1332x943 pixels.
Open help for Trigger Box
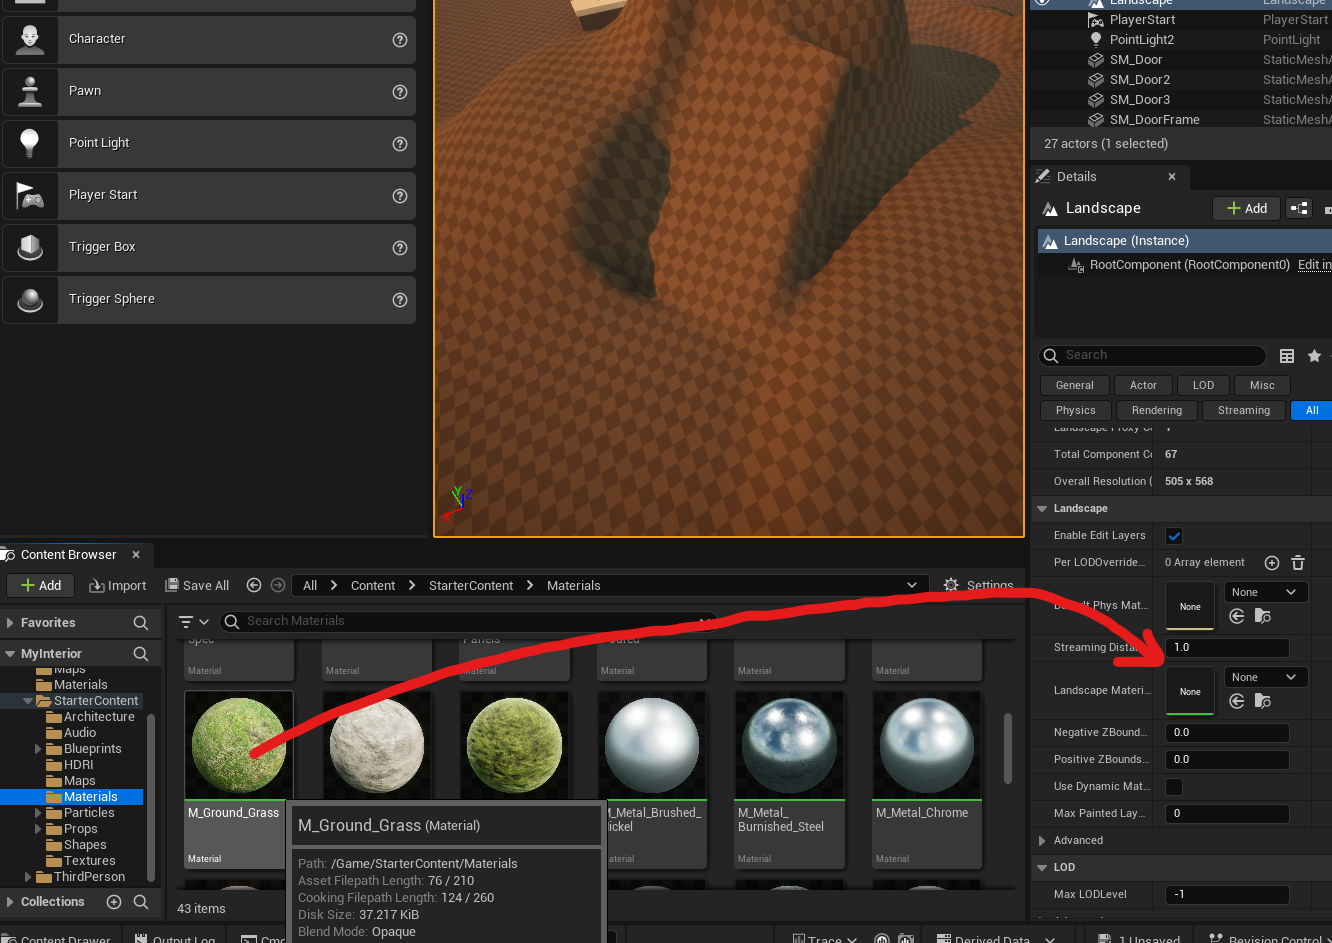coord(400,248)
